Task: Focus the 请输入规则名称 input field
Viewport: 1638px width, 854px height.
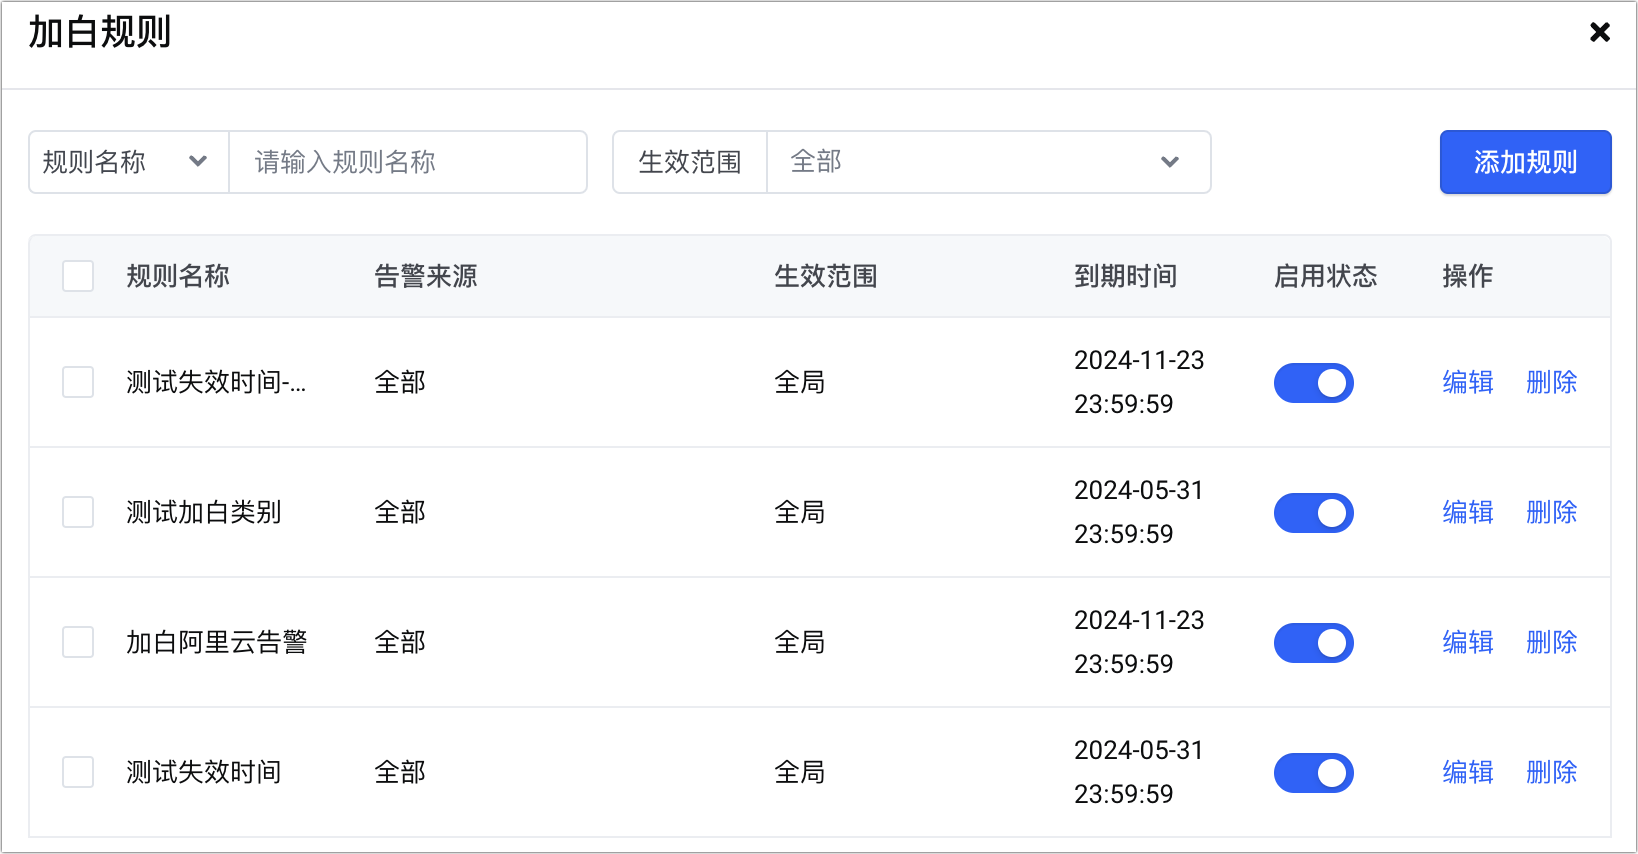Action: point(408,162)
